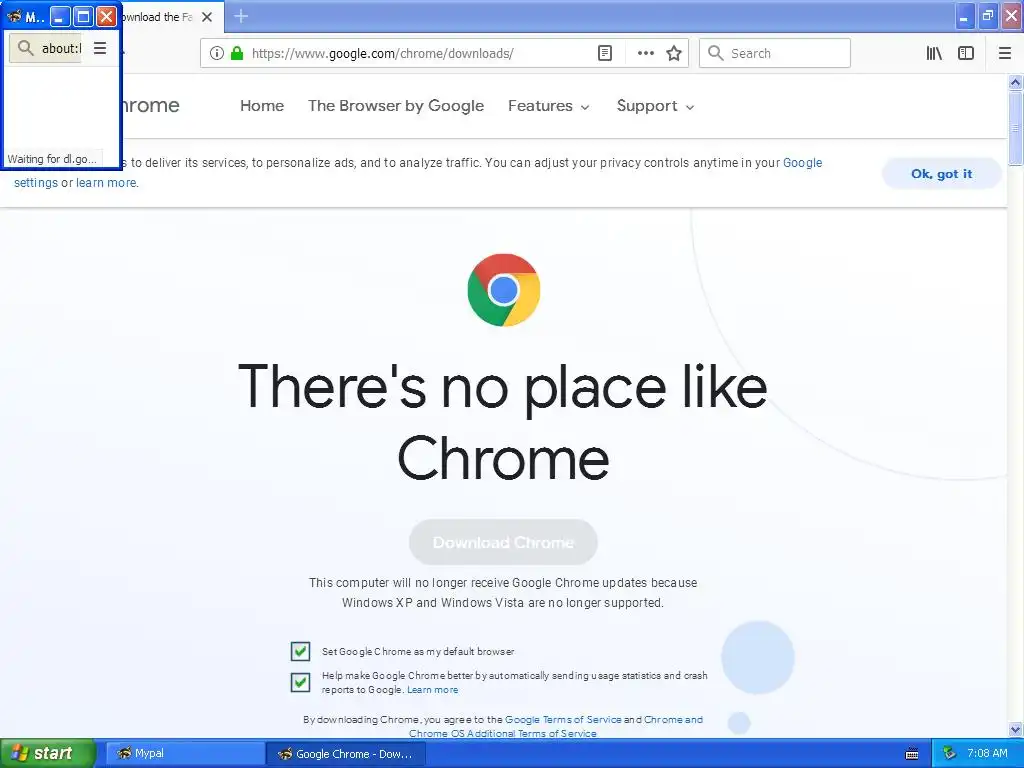Open The Browser by Google page
1024x768 pixels.
point(396,106)
